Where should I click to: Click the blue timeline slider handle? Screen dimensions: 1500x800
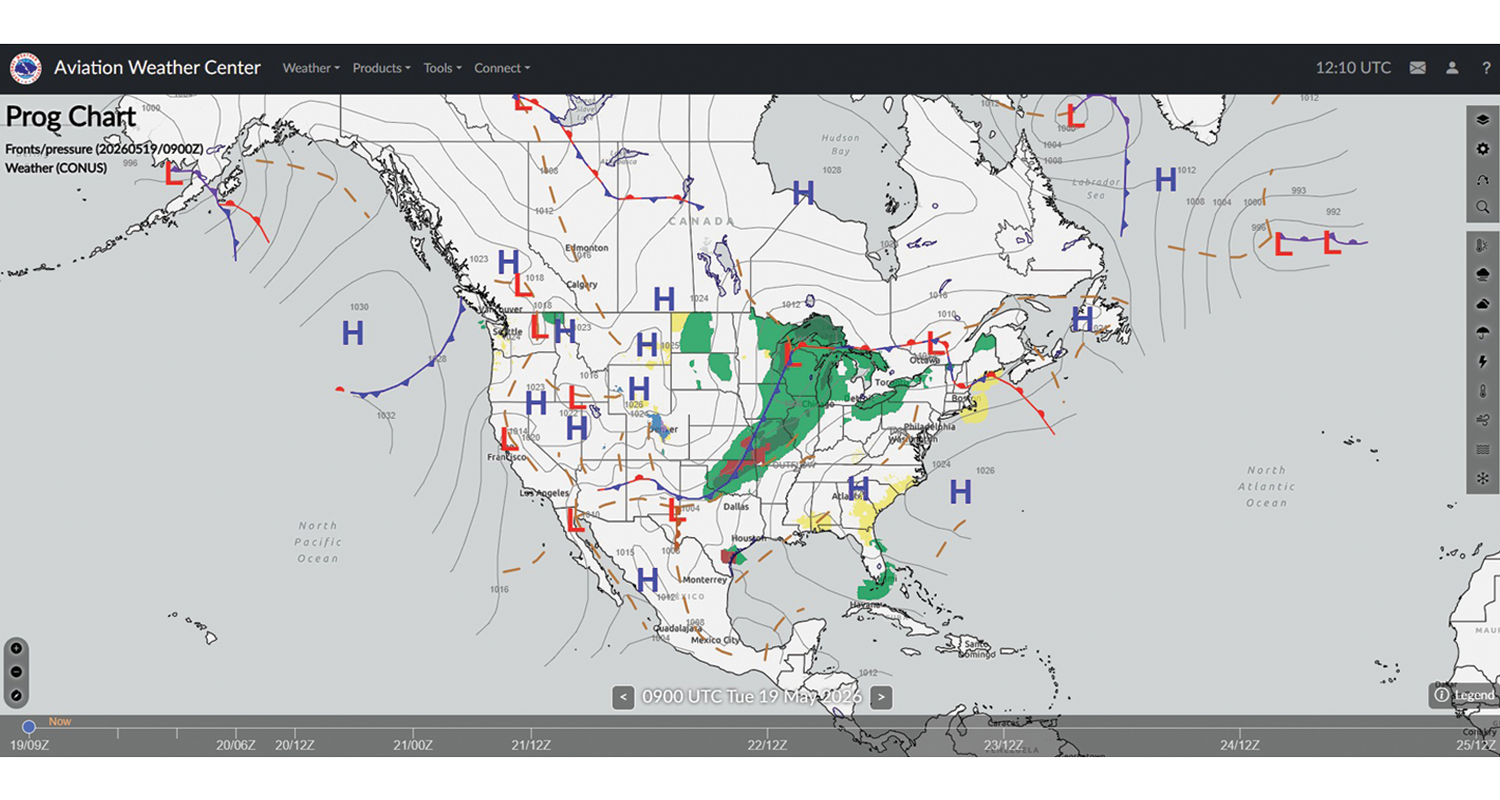29,727
